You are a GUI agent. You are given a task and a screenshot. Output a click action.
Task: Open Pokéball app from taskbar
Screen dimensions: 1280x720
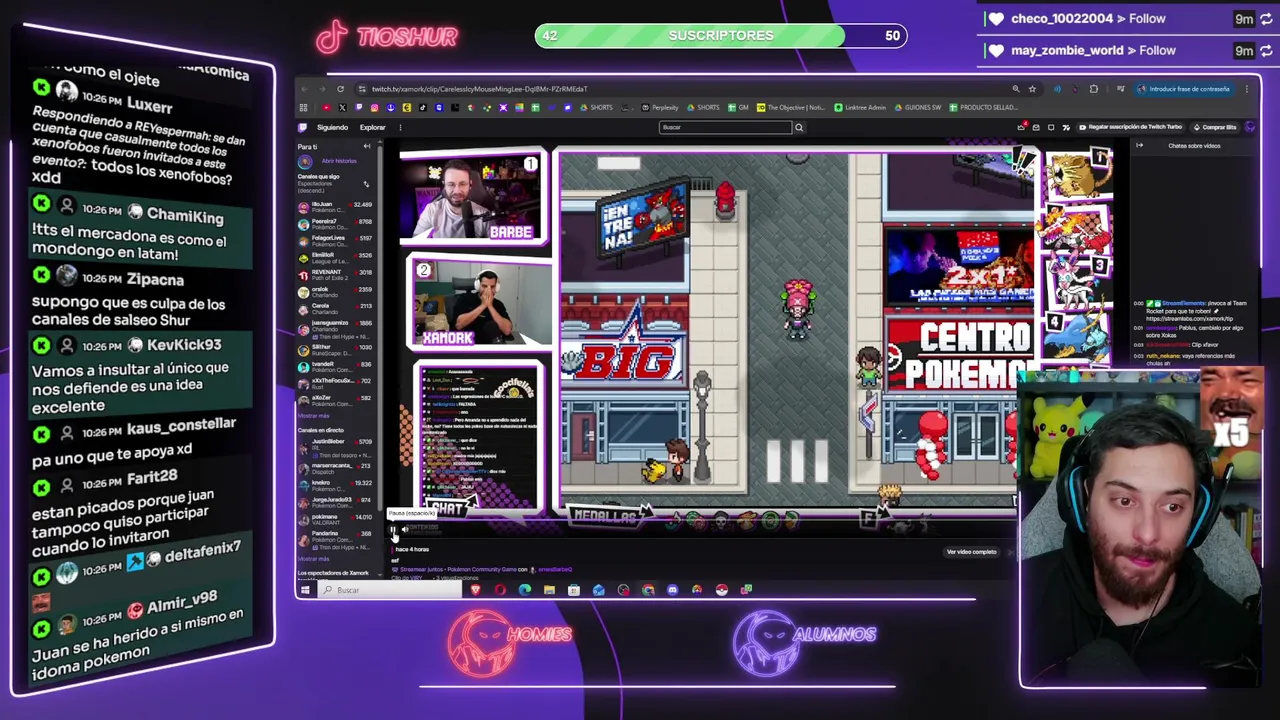coord(721,590)
